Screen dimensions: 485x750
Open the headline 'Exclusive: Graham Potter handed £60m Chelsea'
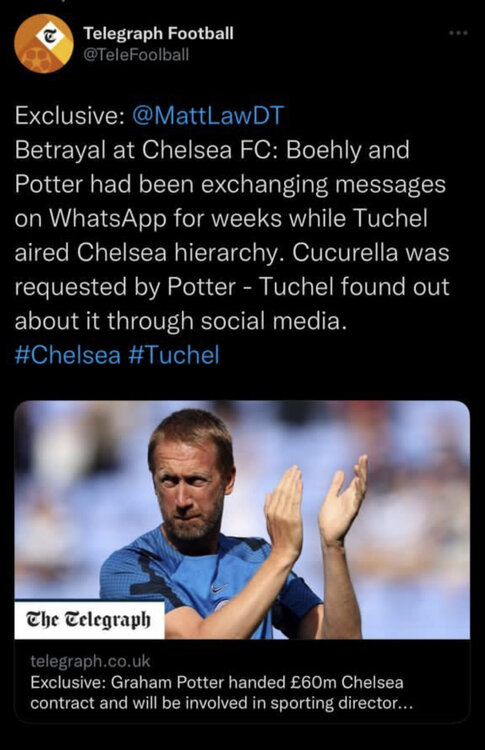[217, 682]
